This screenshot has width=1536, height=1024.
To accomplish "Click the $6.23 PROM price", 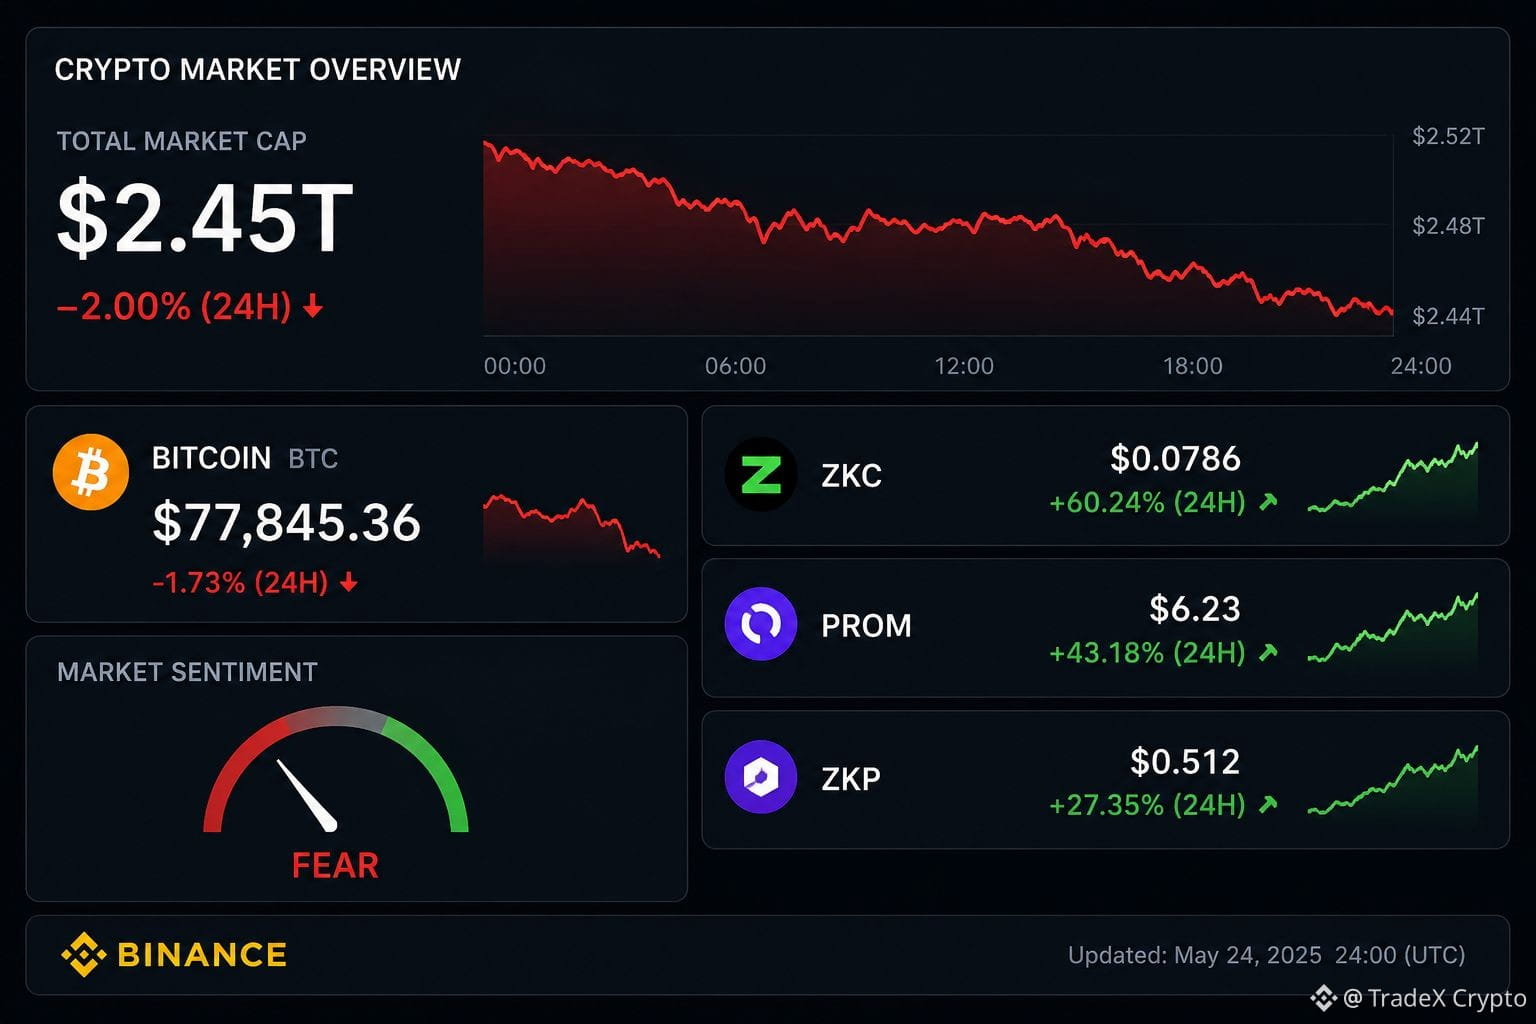I will [1195, 609].
